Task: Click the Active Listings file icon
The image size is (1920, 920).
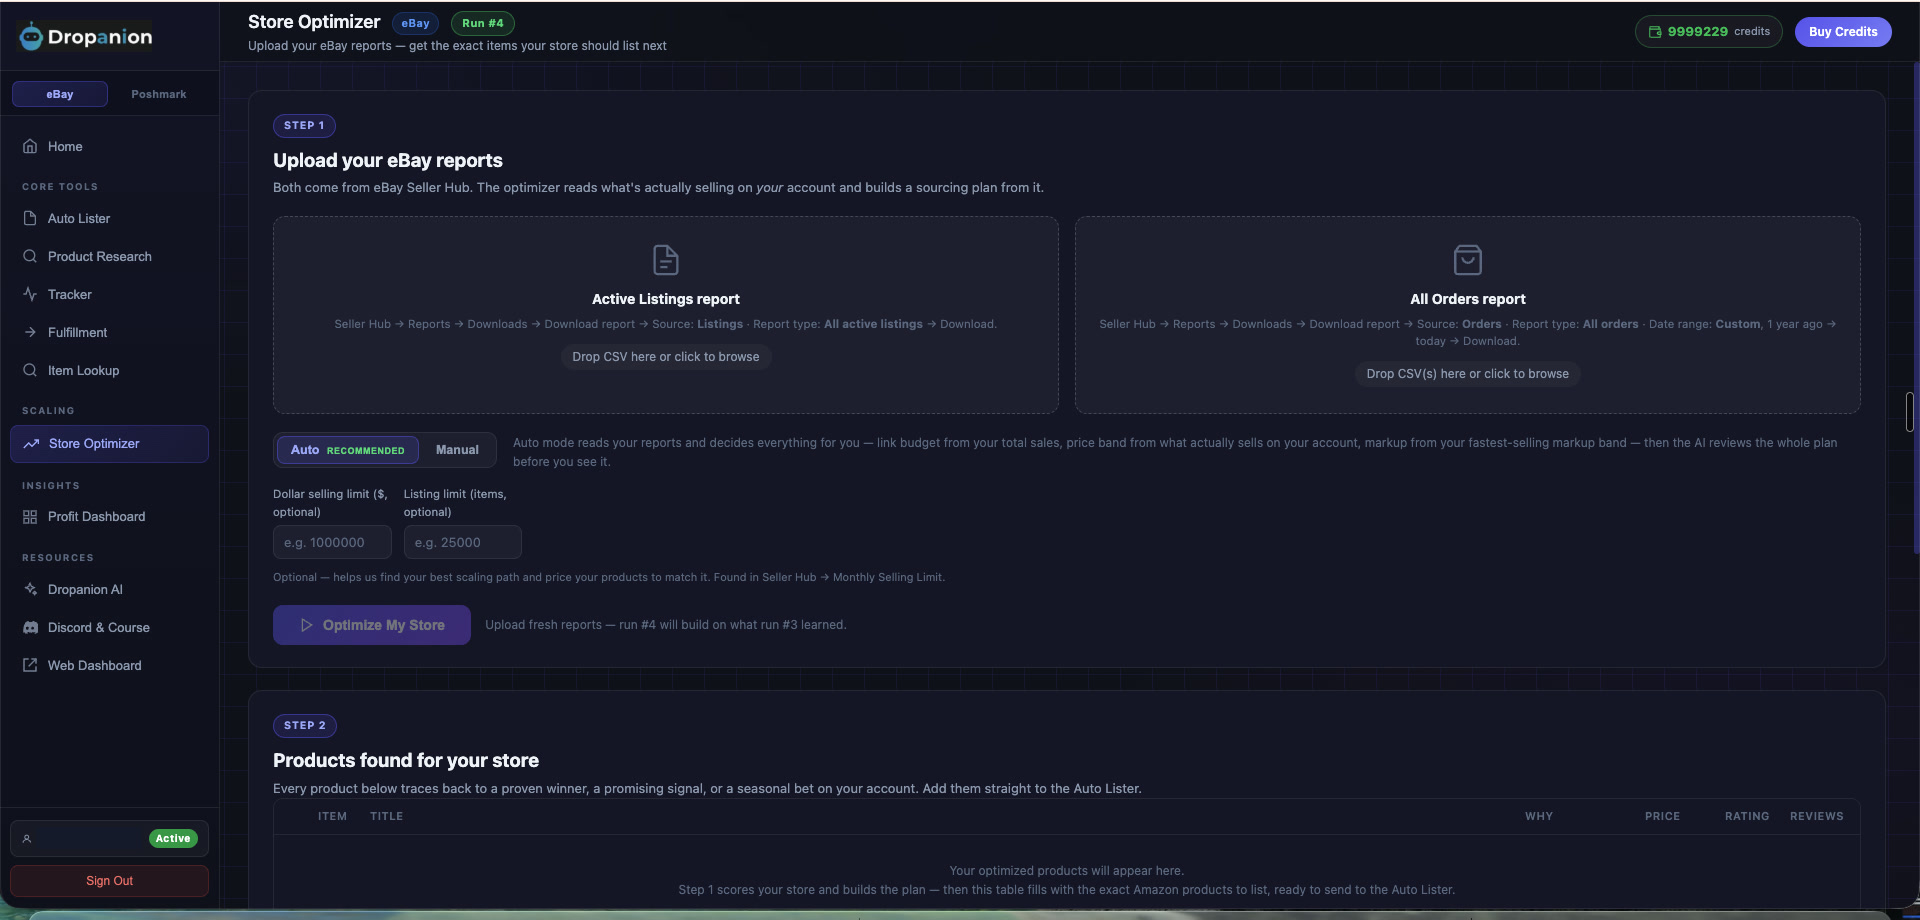Action: 666,260
